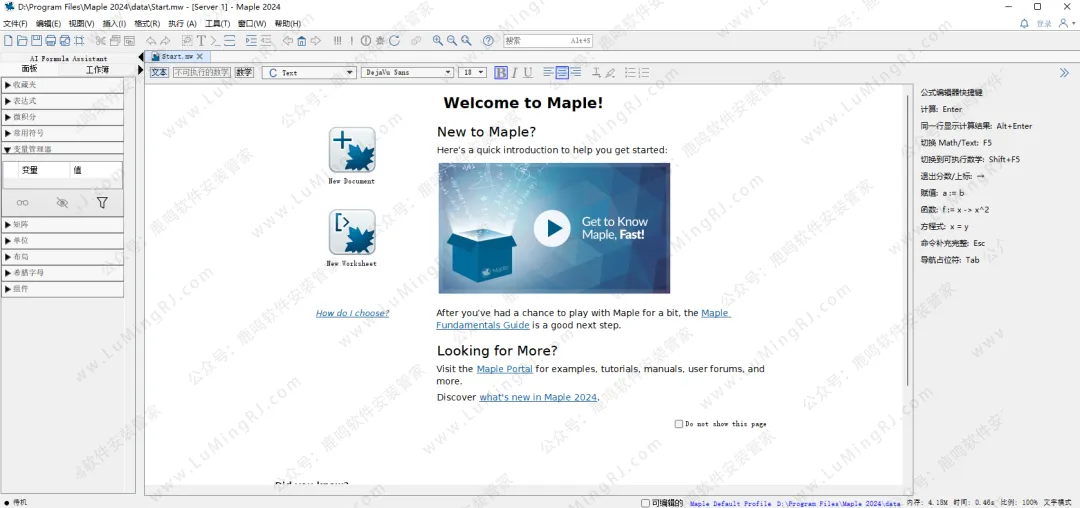Screen dimensions: 1080x508
Task: Toggle italic formatting
Action: click(515, 72)
